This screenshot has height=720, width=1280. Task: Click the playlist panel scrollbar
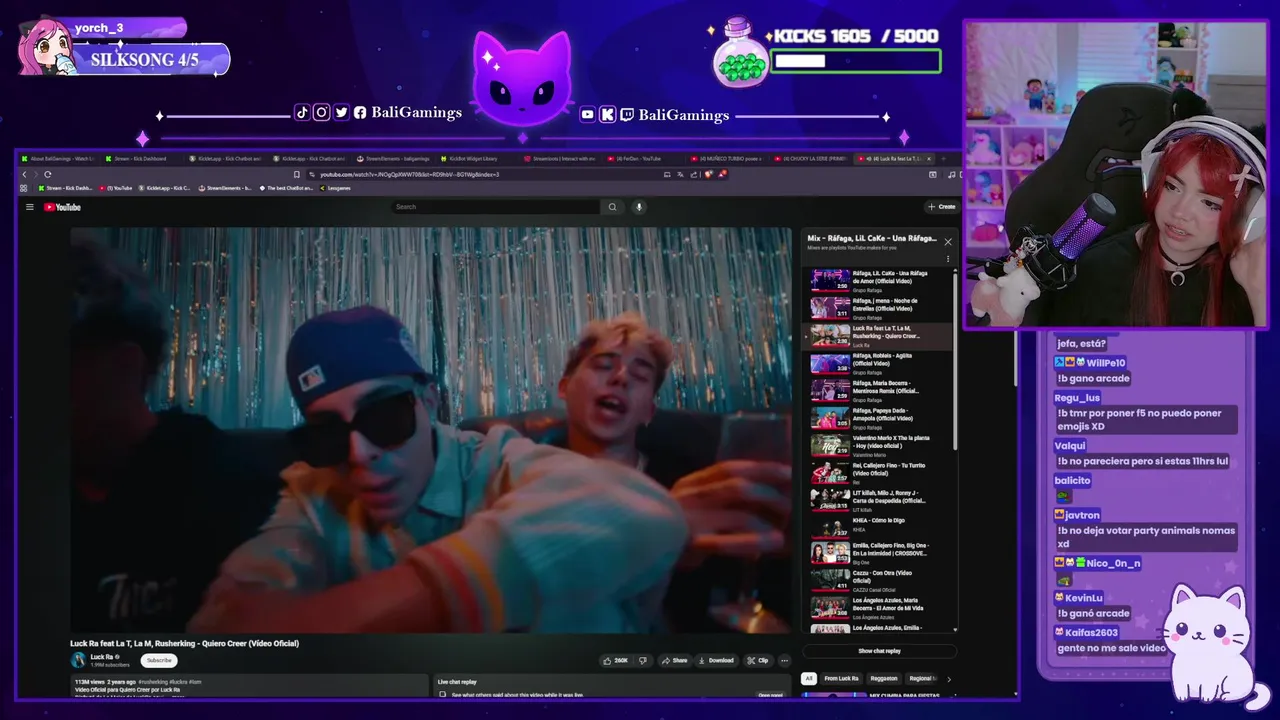click(x=955, y=360)
